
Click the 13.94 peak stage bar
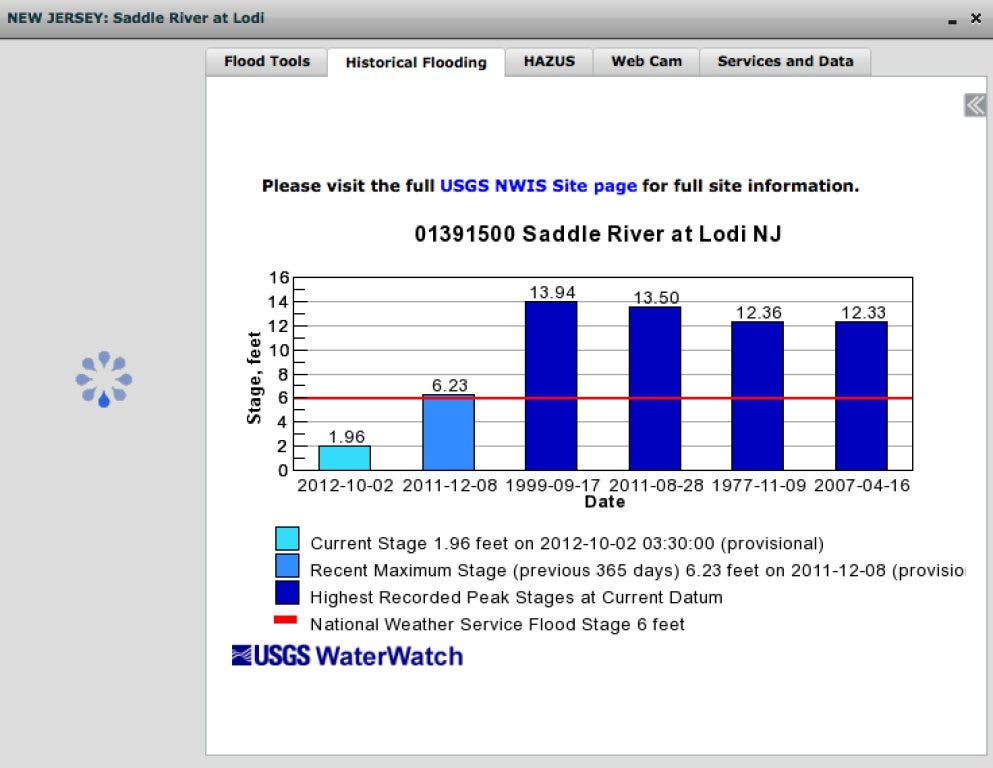click(551, 386)
